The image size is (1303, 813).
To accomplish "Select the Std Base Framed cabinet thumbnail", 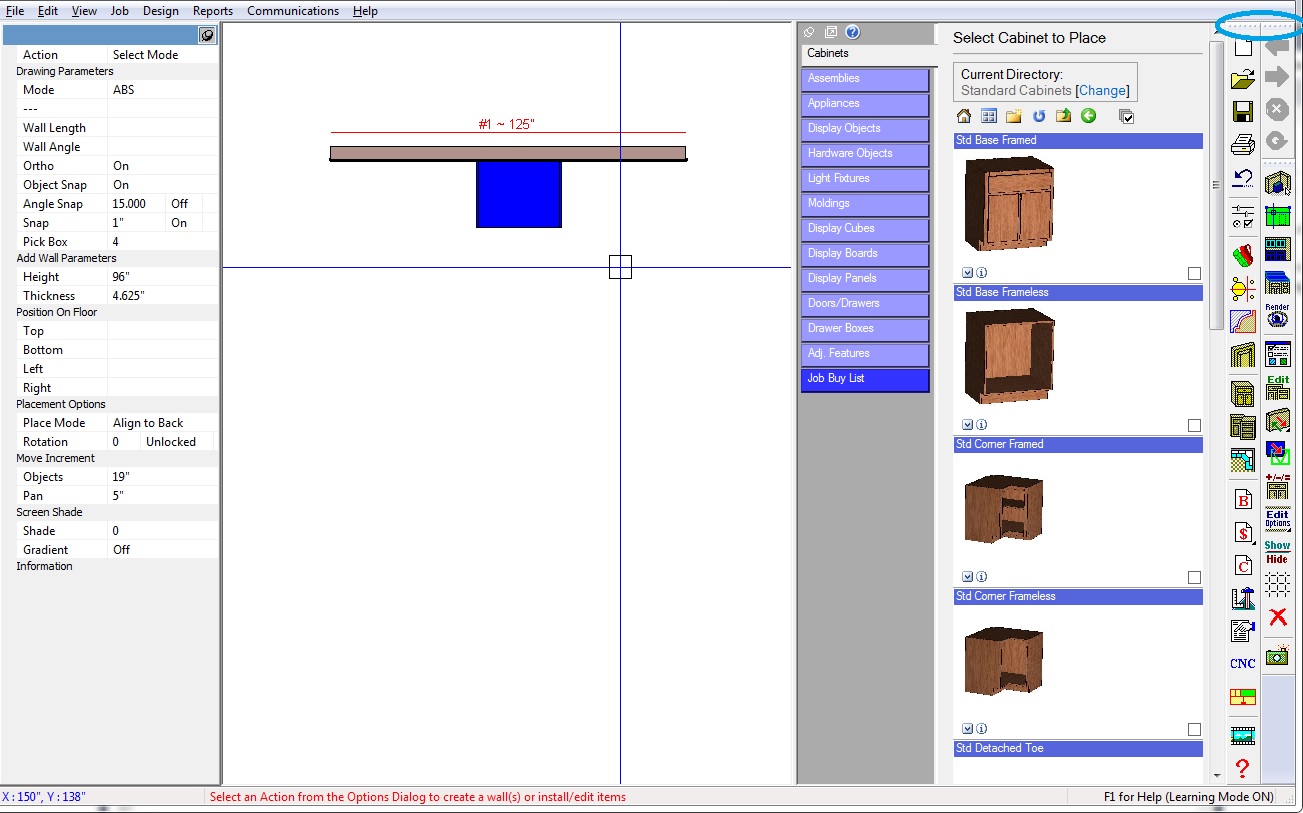I will click(1009, 205).
